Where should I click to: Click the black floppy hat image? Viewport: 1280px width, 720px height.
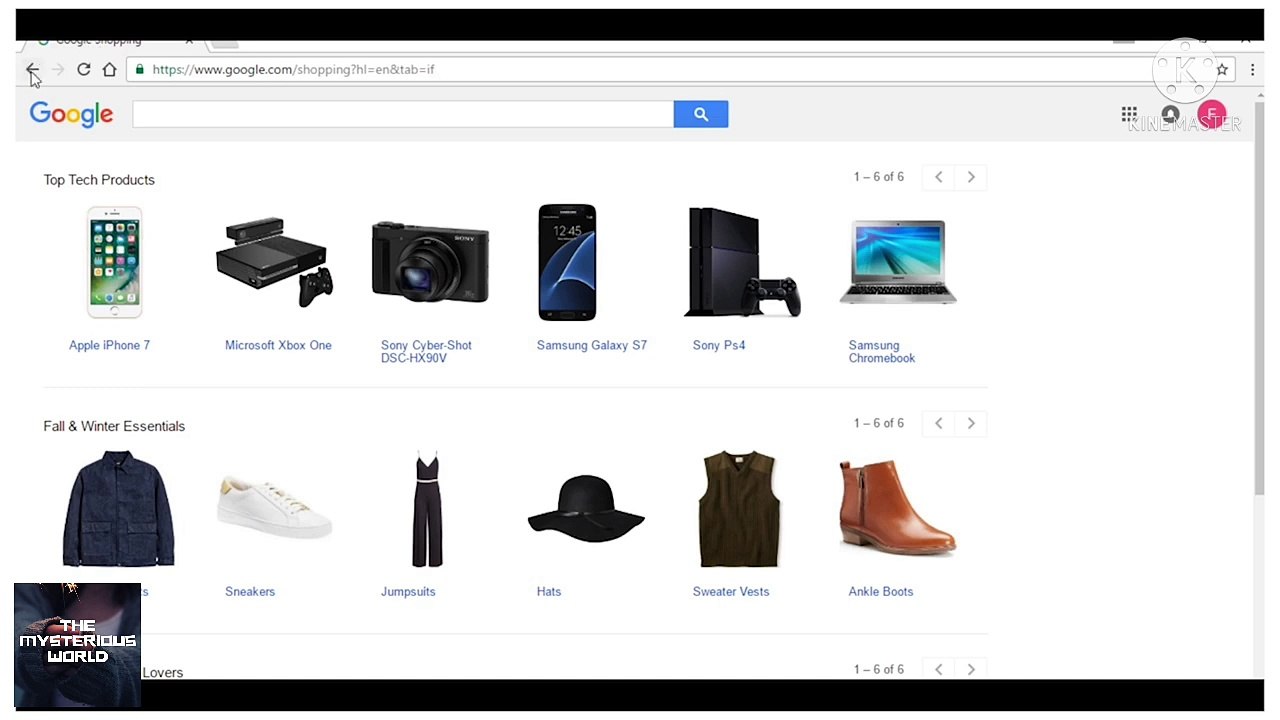coord(586,509)
